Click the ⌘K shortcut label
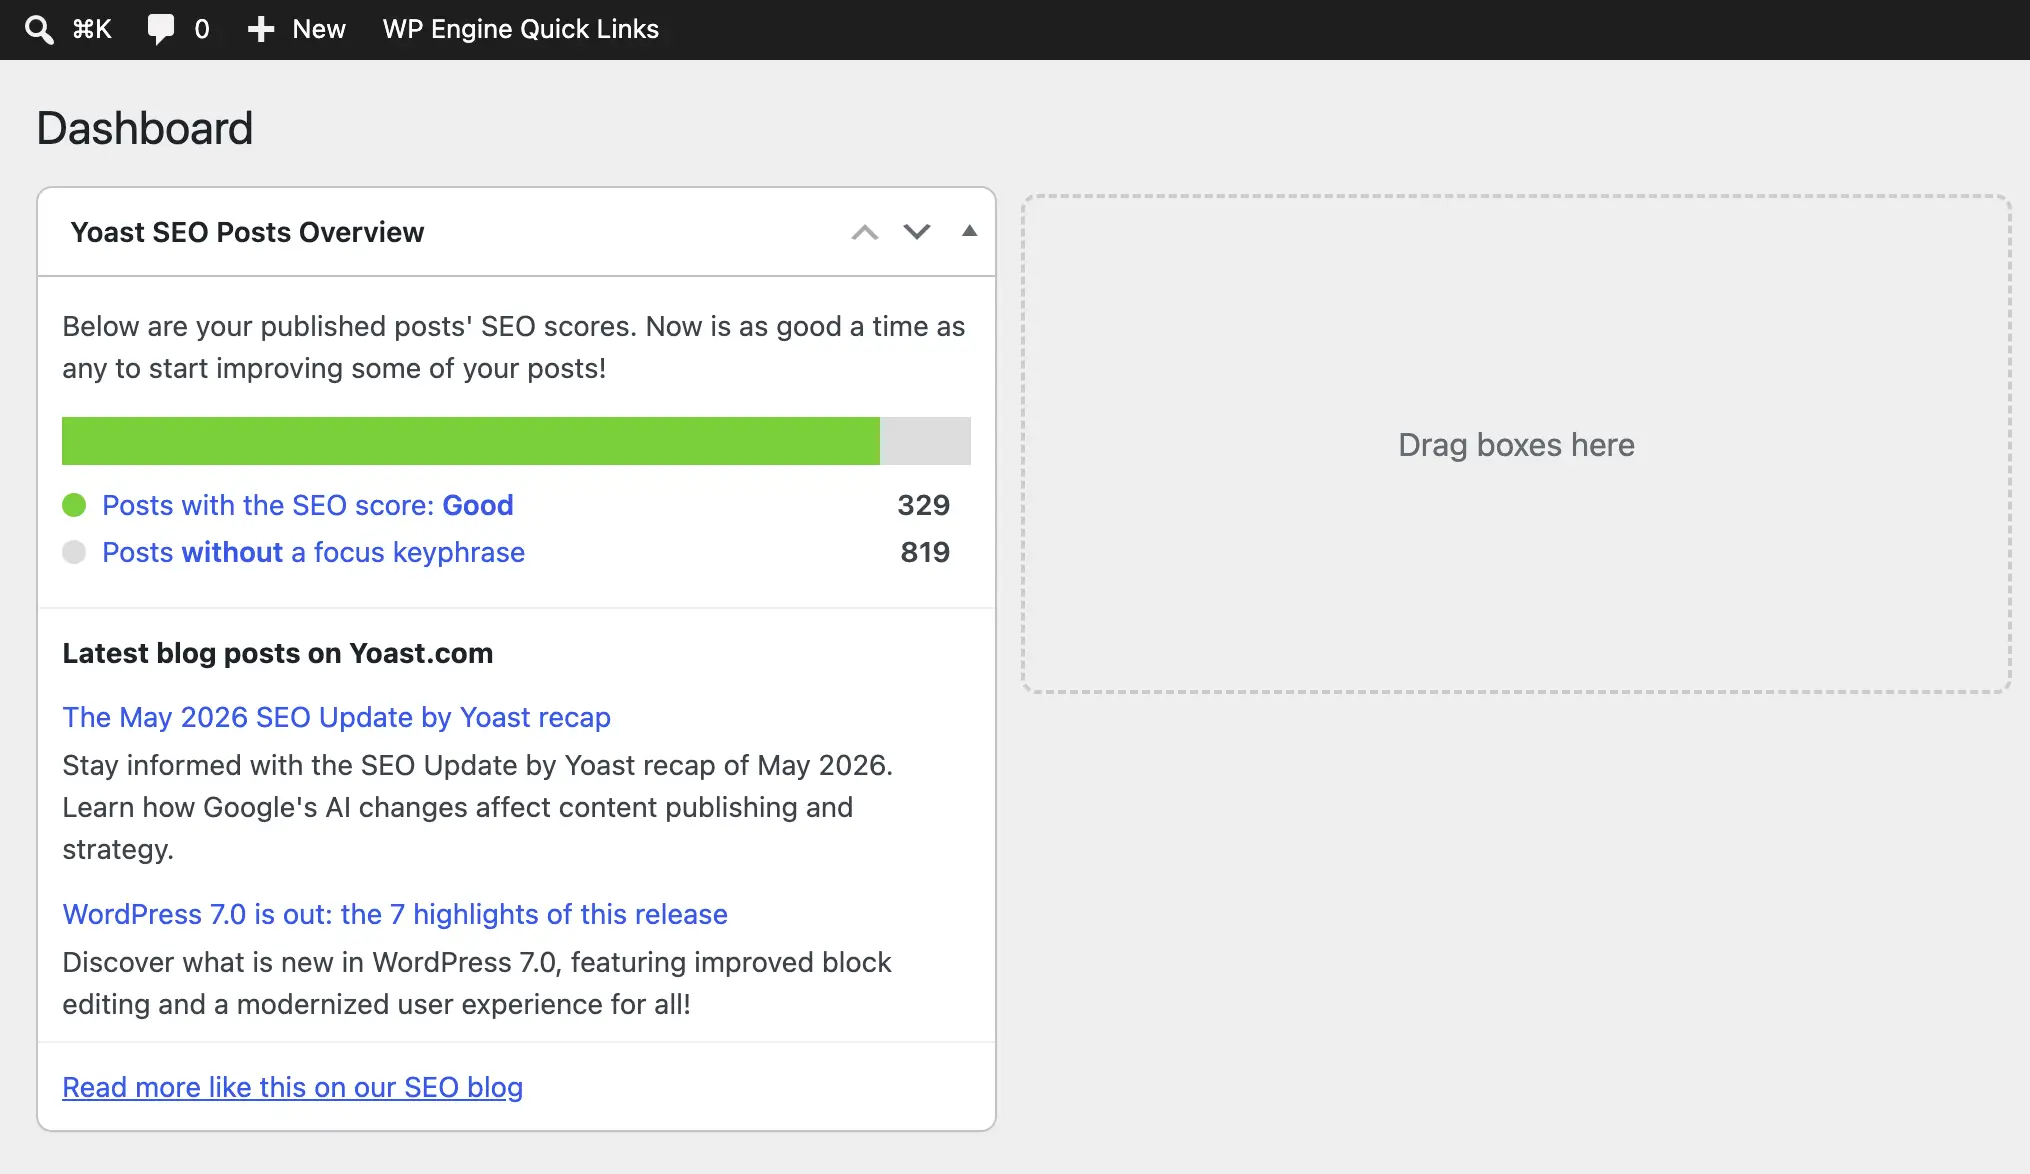 click(x=91, y=29)
